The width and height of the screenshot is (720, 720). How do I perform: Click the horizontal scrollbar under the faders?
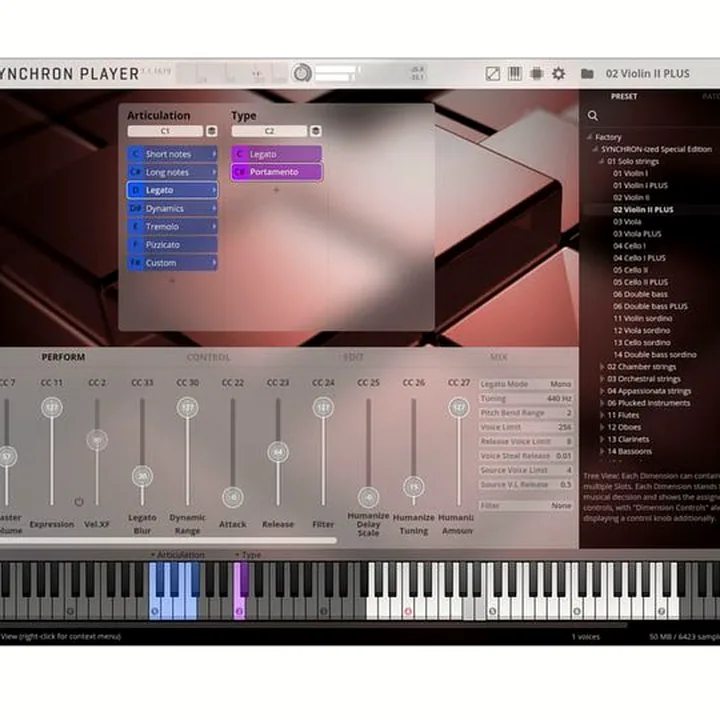(168, 541)
